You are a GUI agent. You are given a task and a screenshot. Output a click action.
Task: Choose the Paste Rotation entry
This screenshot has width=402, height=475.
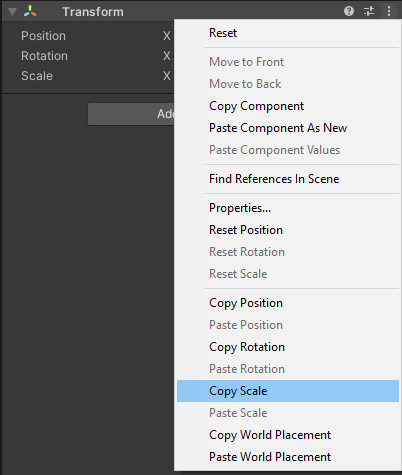point(288,369)
